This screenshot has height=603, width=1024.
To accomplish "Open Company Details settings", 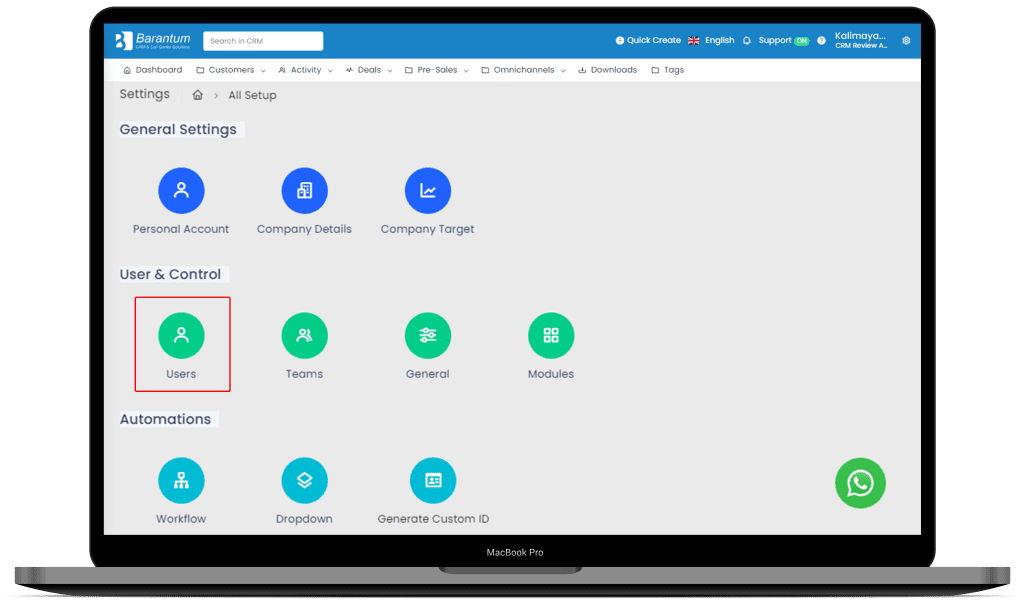I will [x=304, y=190].
